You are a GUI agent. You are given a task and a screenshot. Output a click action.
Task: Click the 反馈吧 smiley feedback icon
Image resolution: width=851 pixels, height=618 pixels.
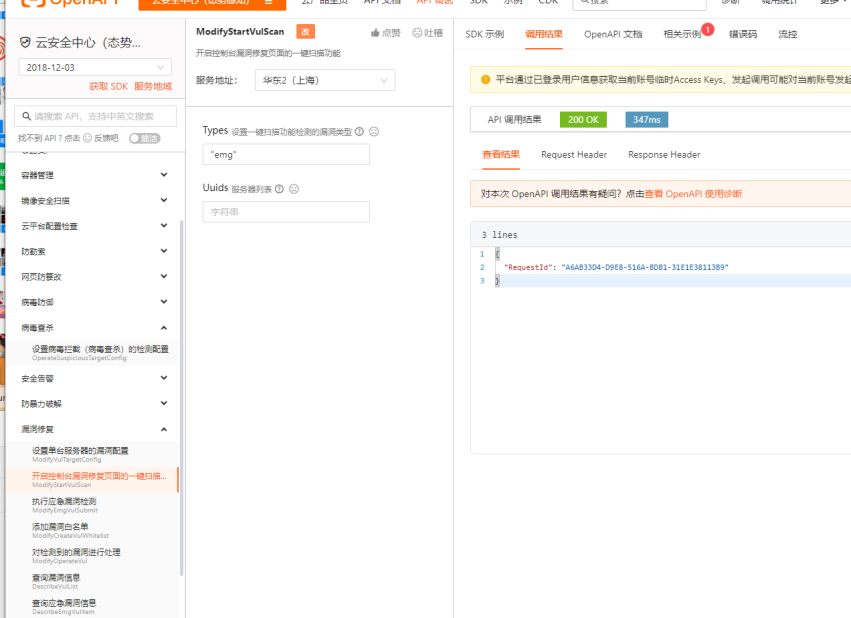pos(87,138)
